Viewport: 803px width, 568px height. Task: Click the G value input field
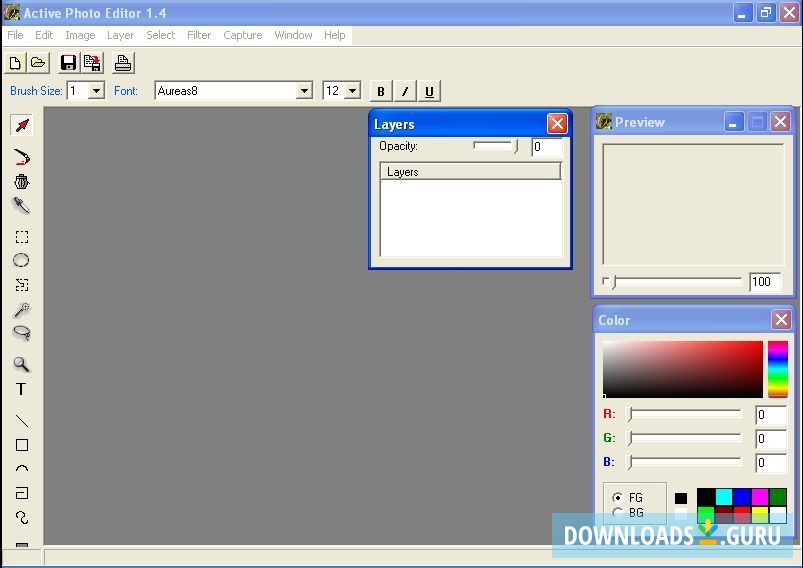click(x=771, y=438)
